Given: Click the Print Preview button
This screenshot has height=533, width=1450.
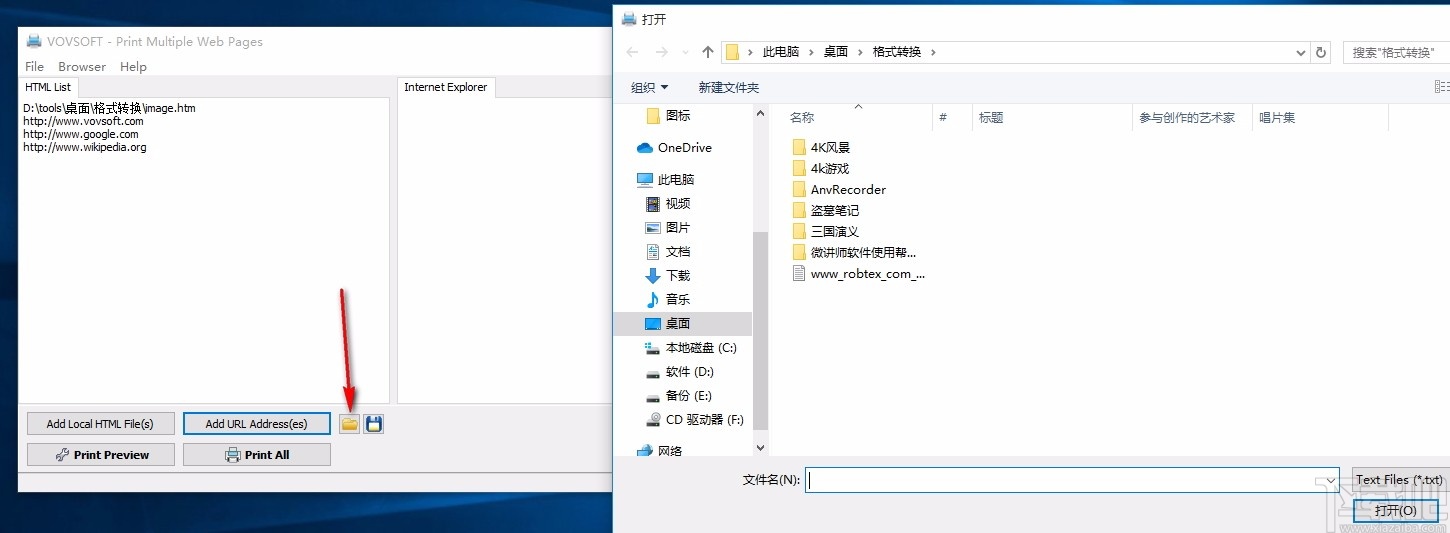Looking at the screenshot, I should 100,455.
